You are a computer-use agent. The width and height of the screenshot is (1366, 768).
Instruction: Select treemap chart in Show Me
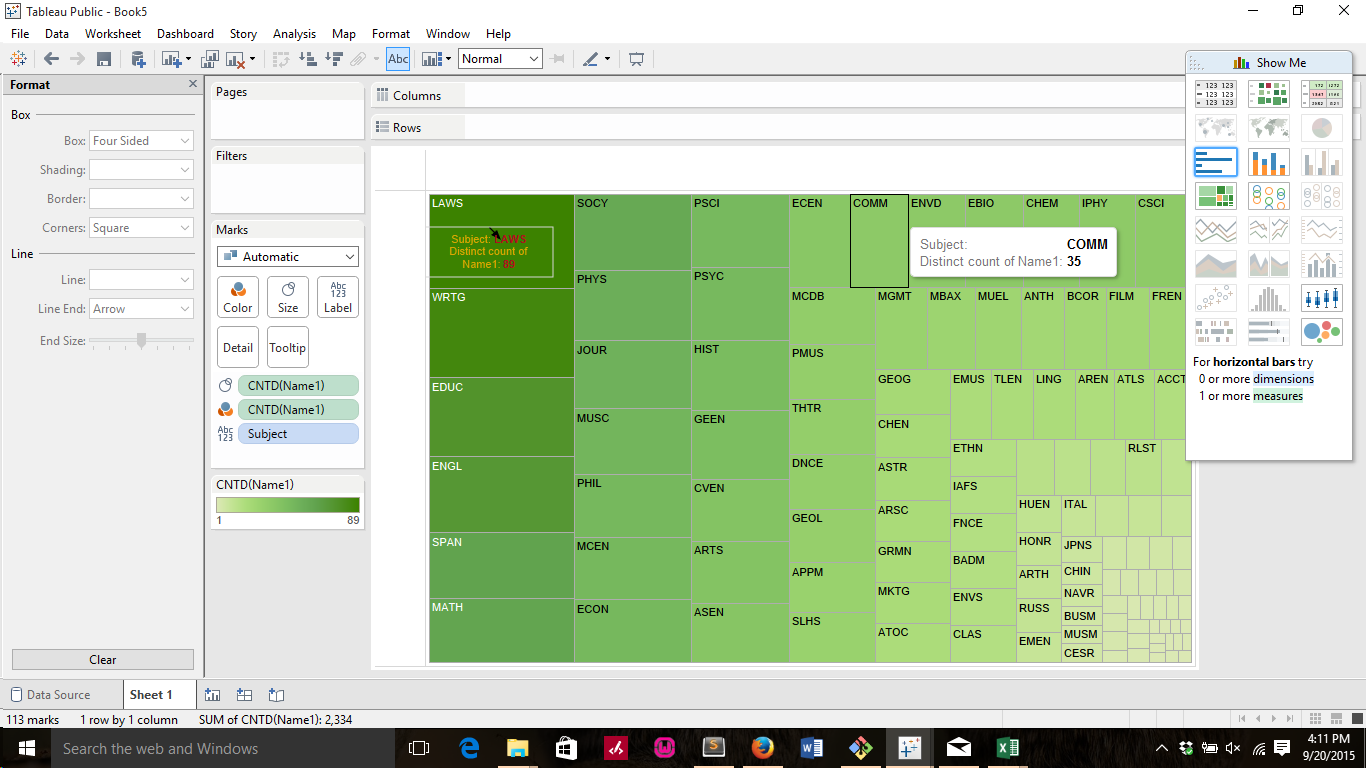pyautogui.click(x=1216, y=196)
